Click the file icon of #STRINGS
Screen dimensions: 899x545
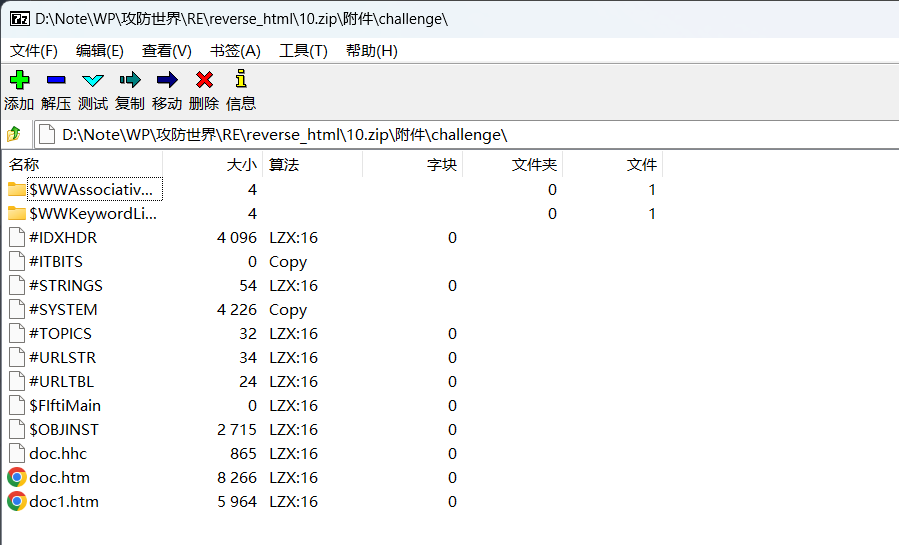17,285
